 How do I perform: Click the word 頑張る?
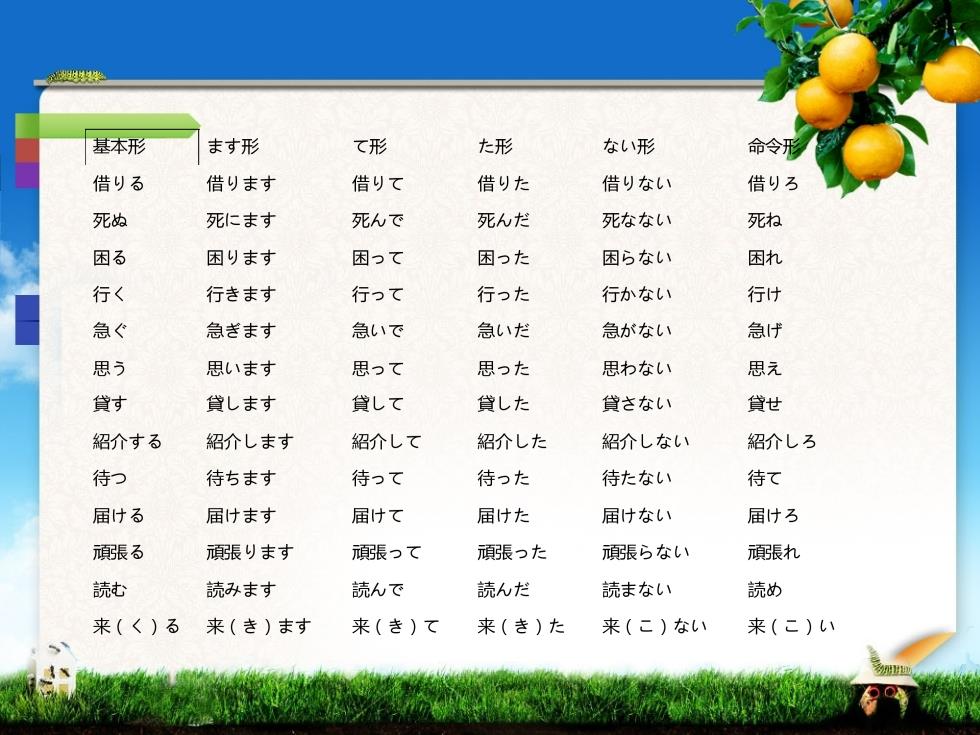[x=119, y=552]
